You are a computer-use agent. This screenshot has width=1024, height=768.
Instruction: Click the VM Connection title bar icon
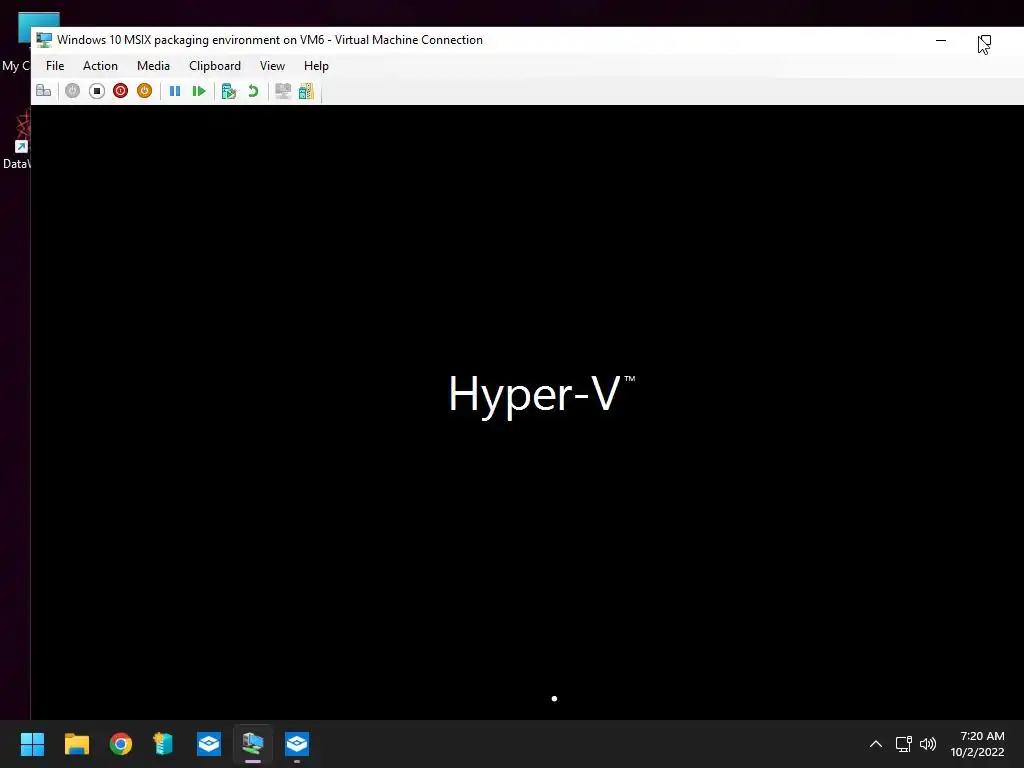click(44, 40)
